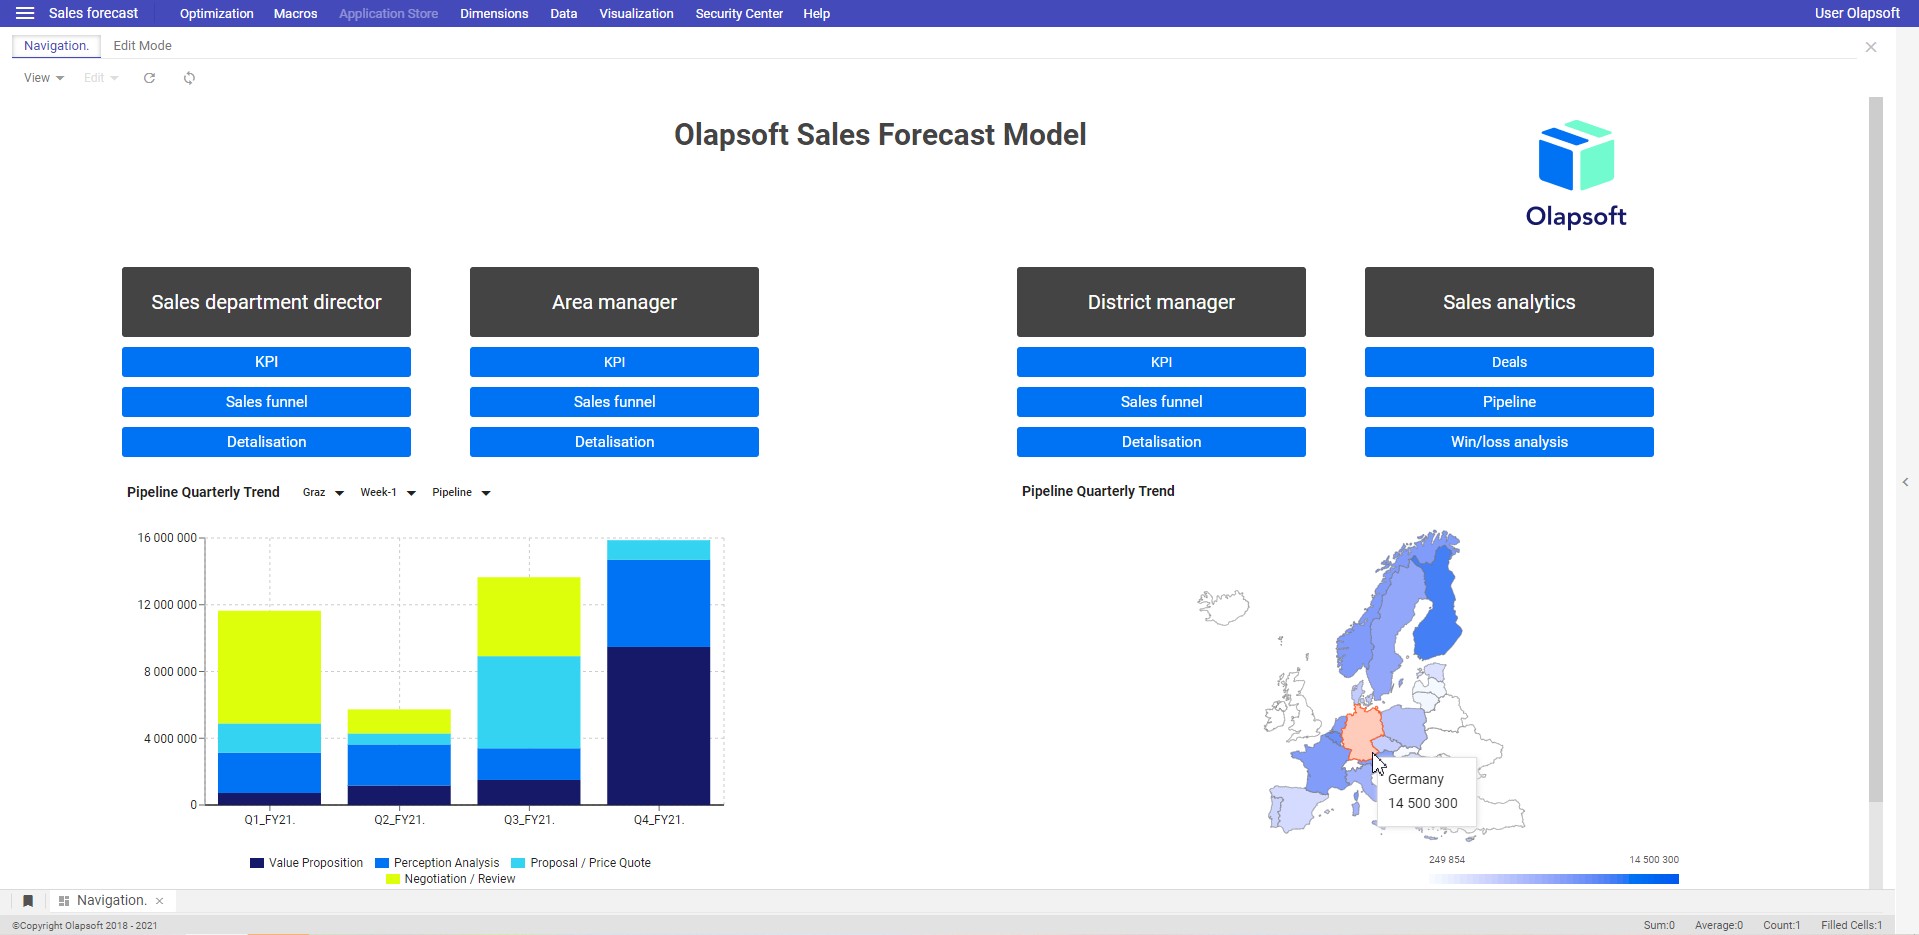Select the Q4_FY21 stacked bar
Image resolution: width=1919 pixels, height=935 pixels.
[658, 672]
